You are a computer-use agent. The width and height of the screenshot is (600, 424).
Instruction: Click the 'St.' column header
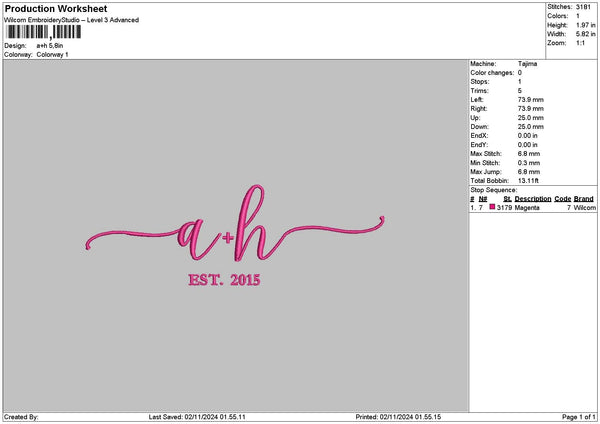coord(508,199)
